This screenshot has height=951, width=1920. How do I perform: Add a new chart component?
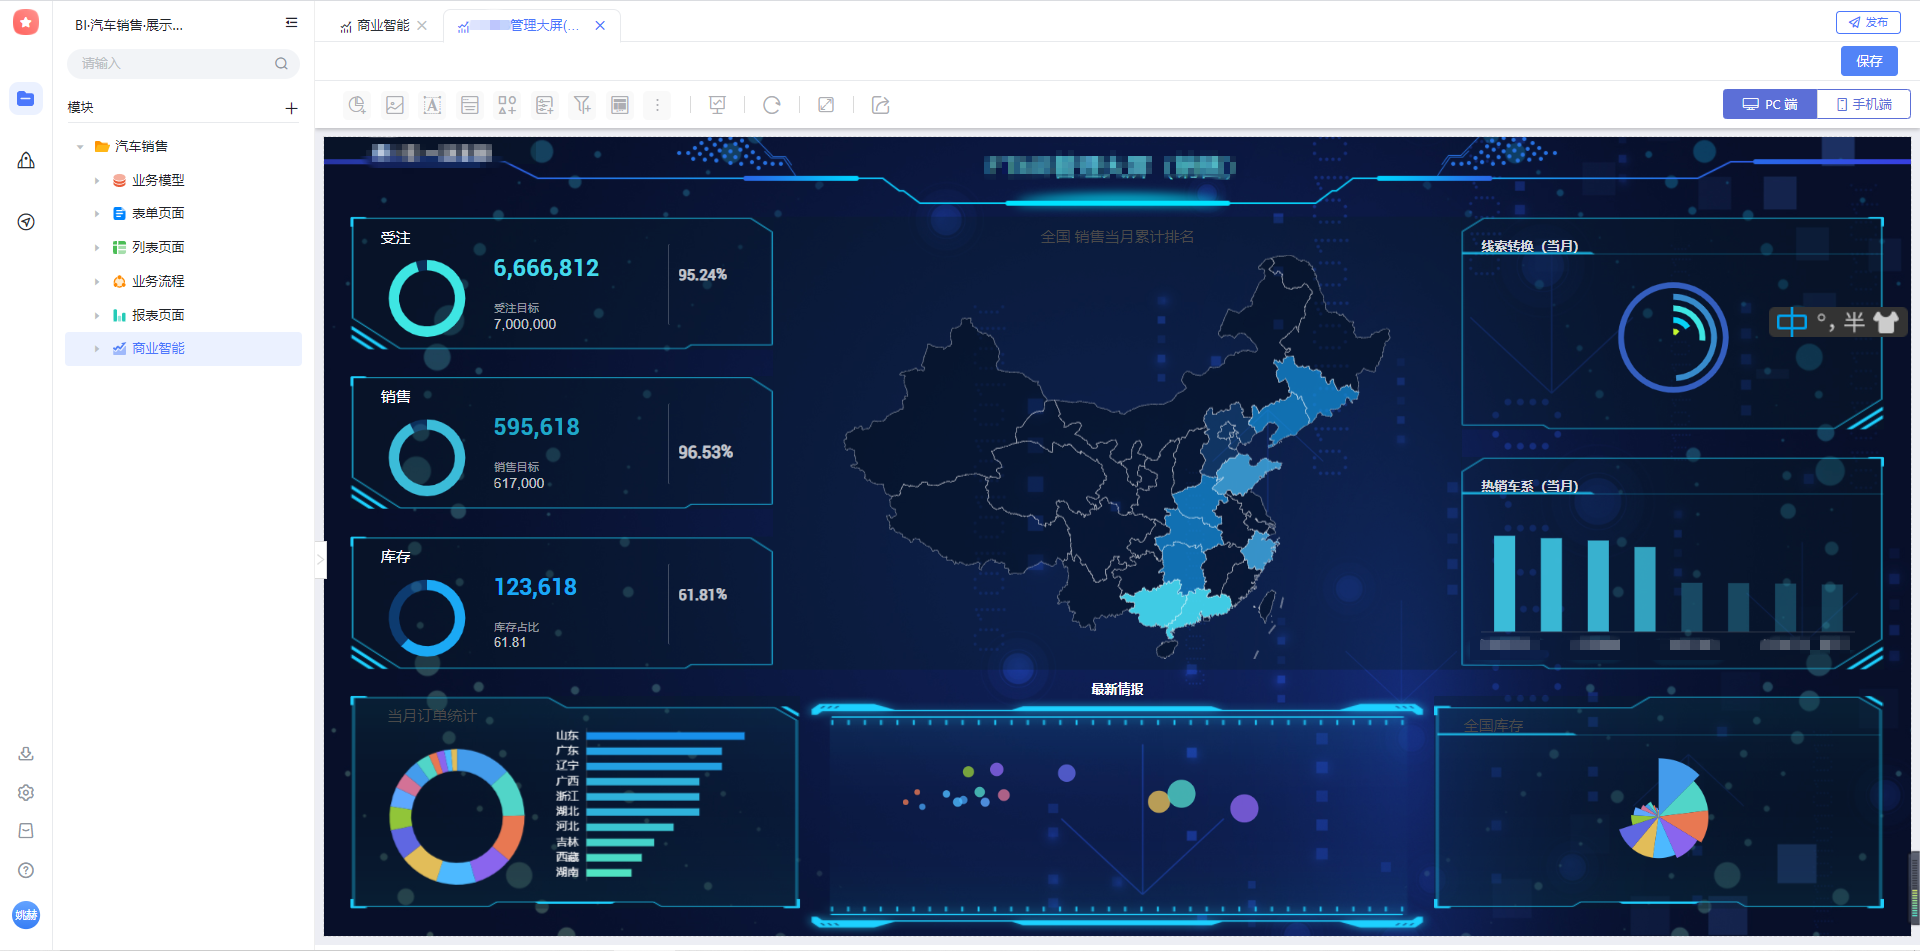(x=357, y=104)
